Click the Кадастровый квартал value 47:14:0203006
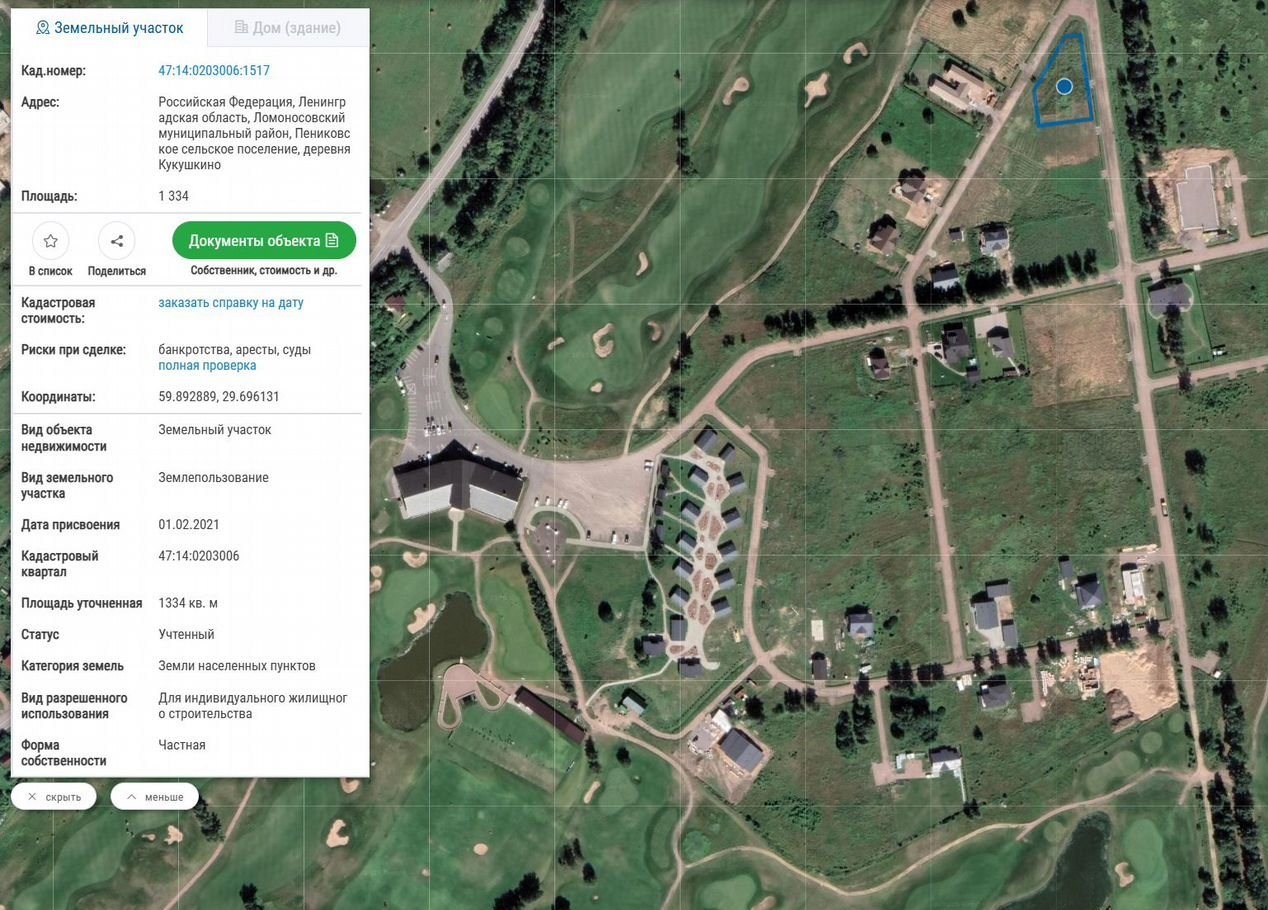1268x910 pixels. [199, 556]
